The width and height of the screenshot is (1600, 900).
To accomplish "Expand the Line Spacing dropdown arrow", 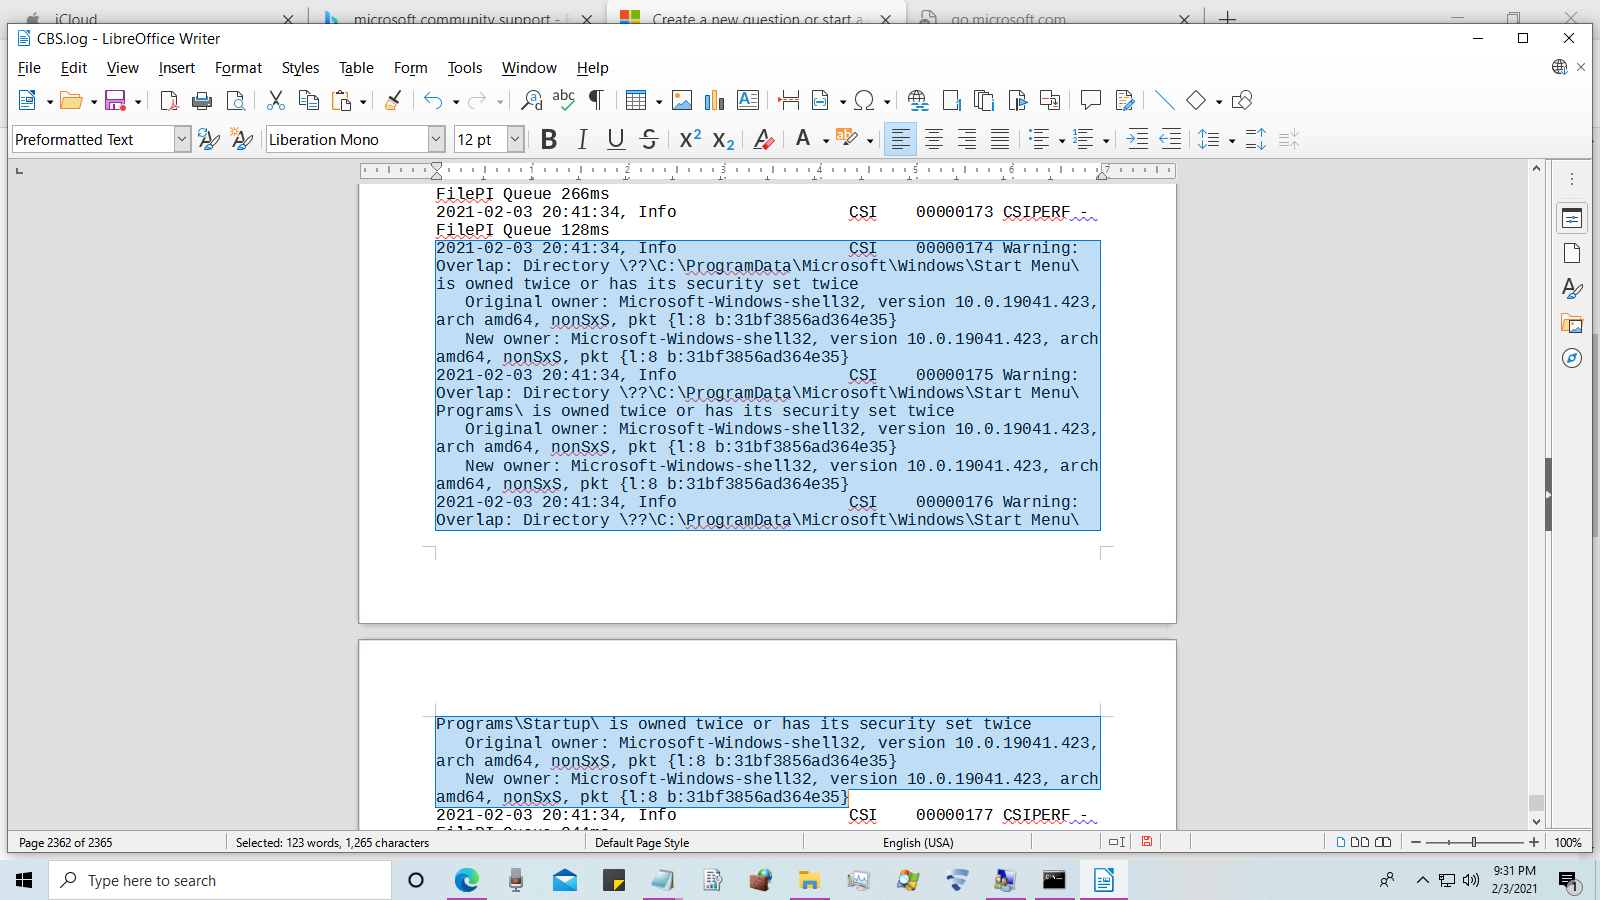I will coord(1232,141).
